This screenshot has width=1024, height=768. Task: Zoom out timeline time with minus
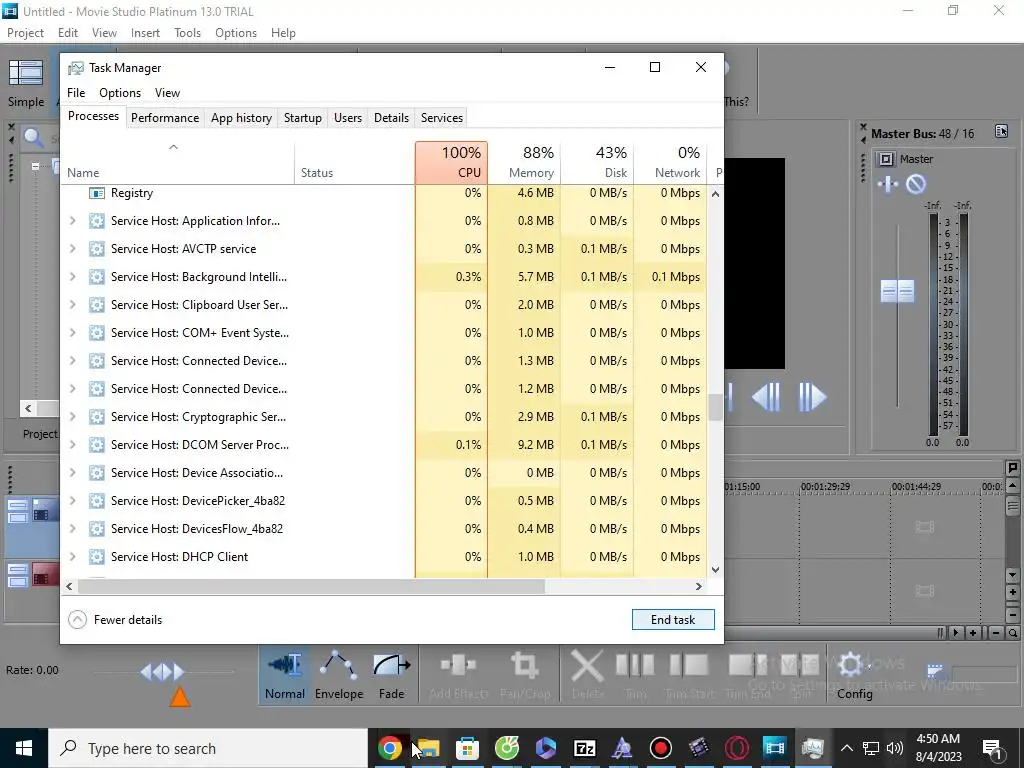click(x=995, y=633)
